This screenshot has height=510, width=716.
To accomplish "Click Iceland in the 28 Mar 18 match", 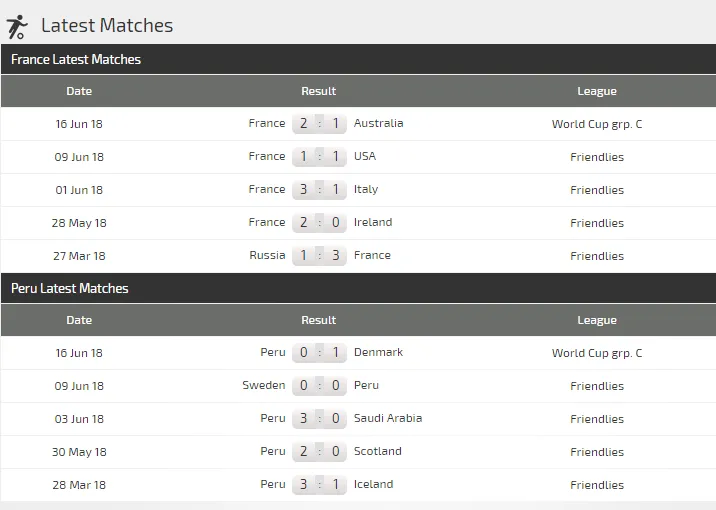I will pos(374,484).
